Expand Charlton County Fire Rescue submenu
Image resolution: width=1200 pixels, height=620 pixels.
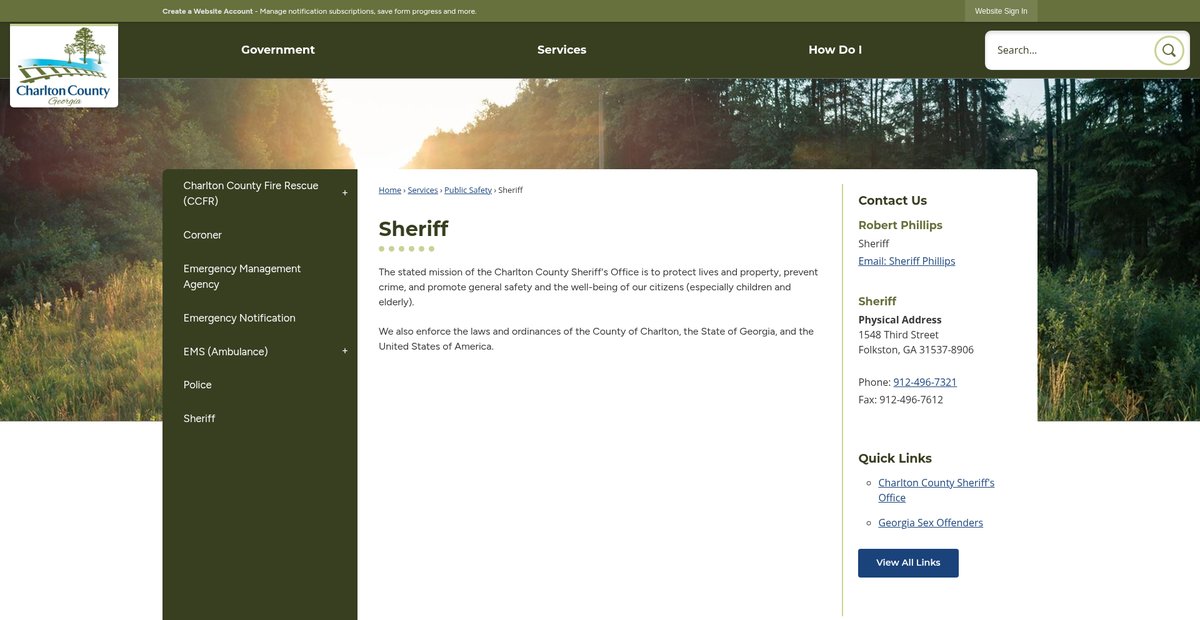click(345, 193)
